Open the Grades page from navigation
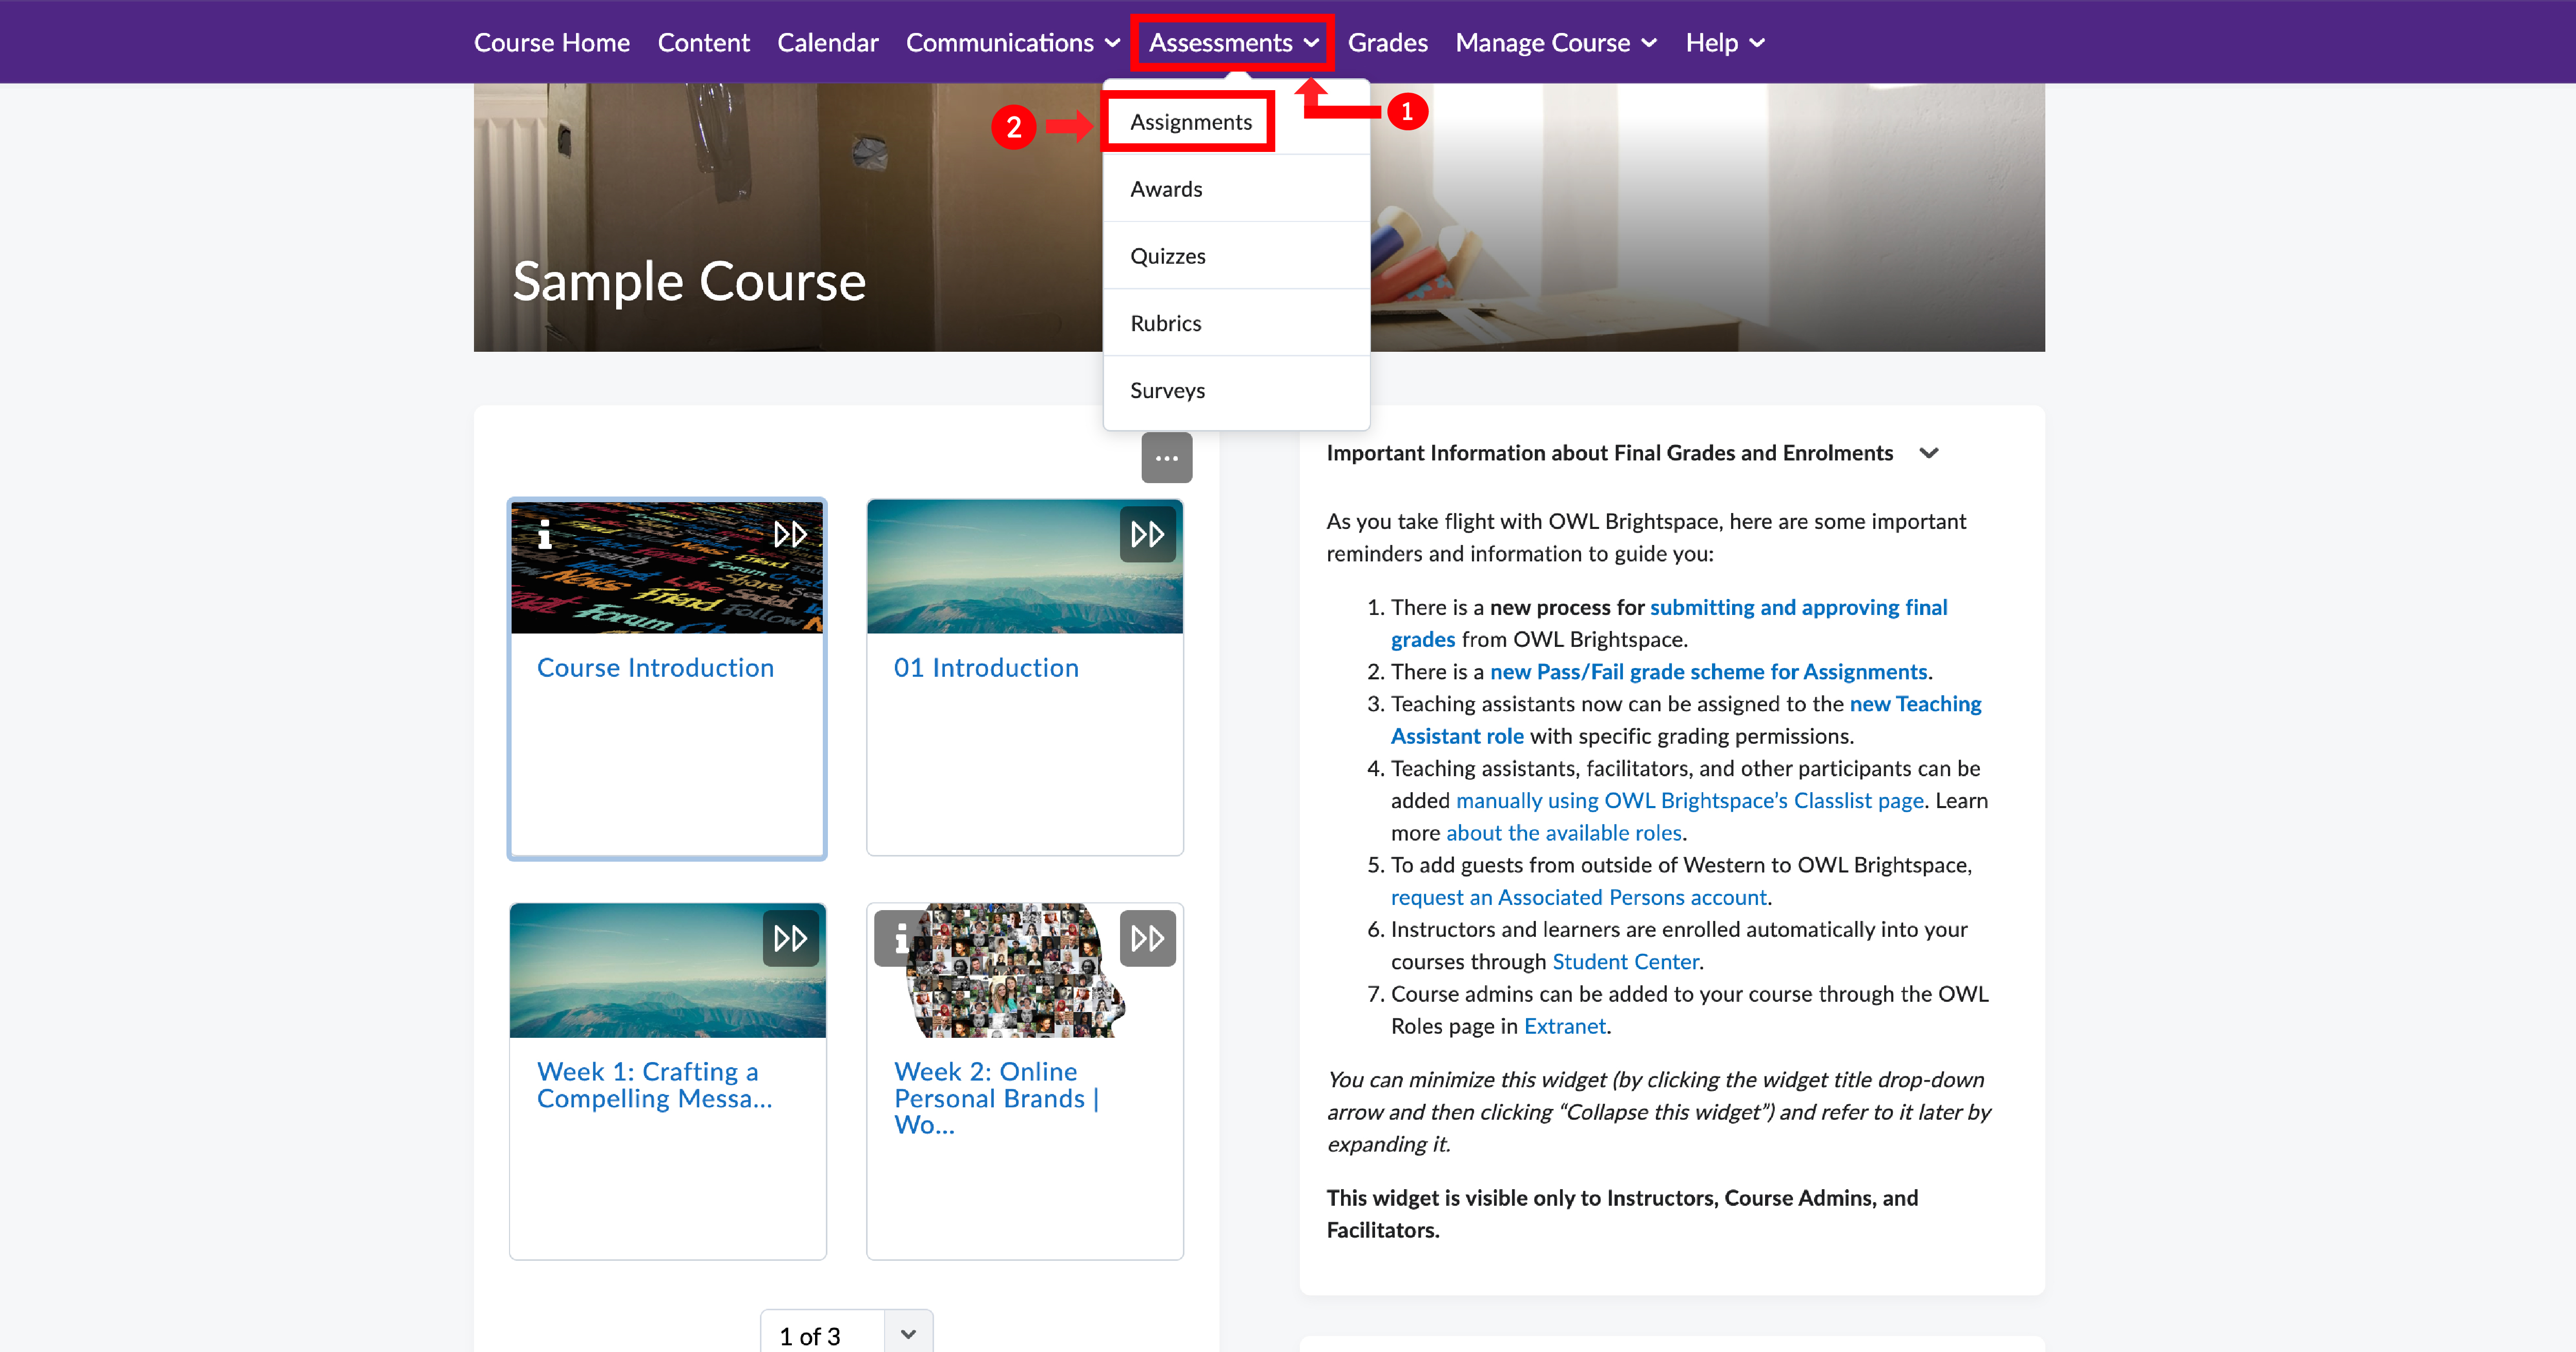 tap(1387, 42)
